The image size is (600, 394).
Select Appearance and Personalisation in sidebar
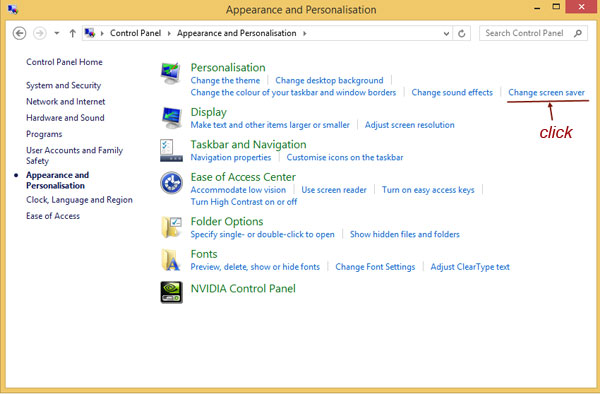click(x=57, y=180)
